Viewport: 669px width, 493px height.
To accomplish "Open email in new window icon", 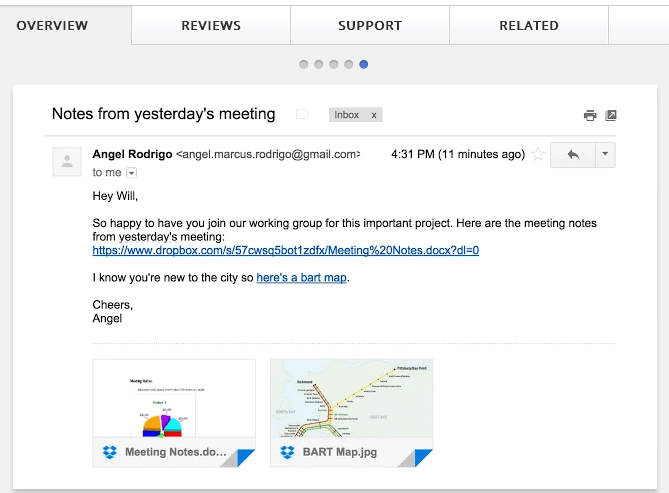I will coord(611,115).
